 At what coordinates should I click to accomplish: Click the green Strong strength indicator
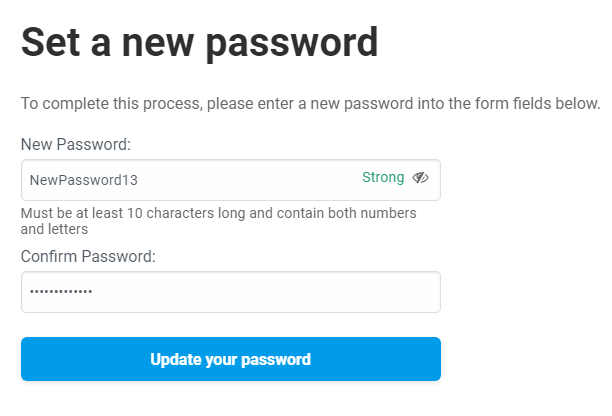click(383, 178)
